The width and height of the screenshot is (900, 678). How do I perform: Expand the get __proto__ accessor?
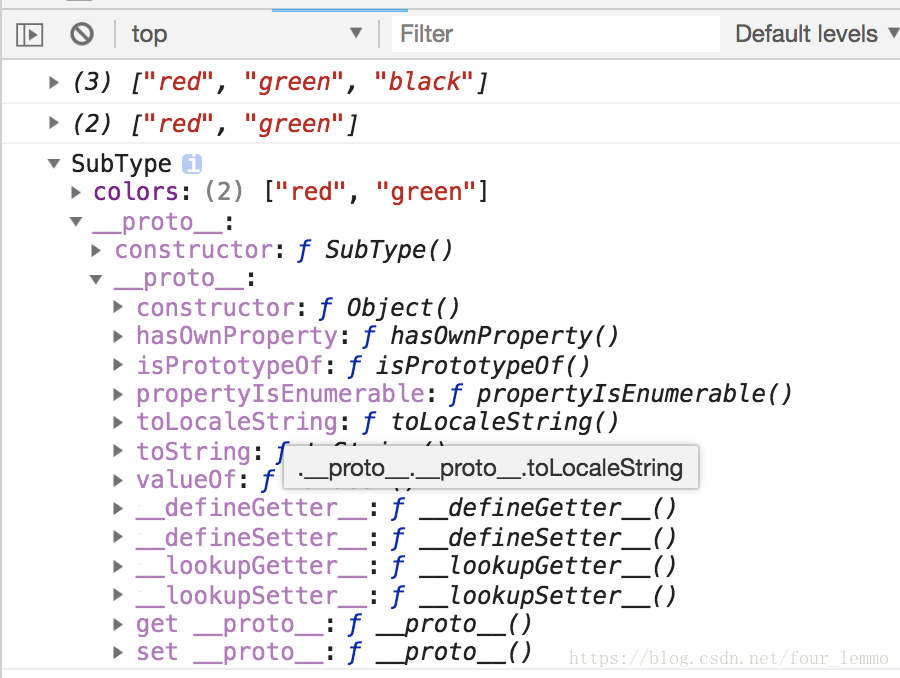pos(119,625)
